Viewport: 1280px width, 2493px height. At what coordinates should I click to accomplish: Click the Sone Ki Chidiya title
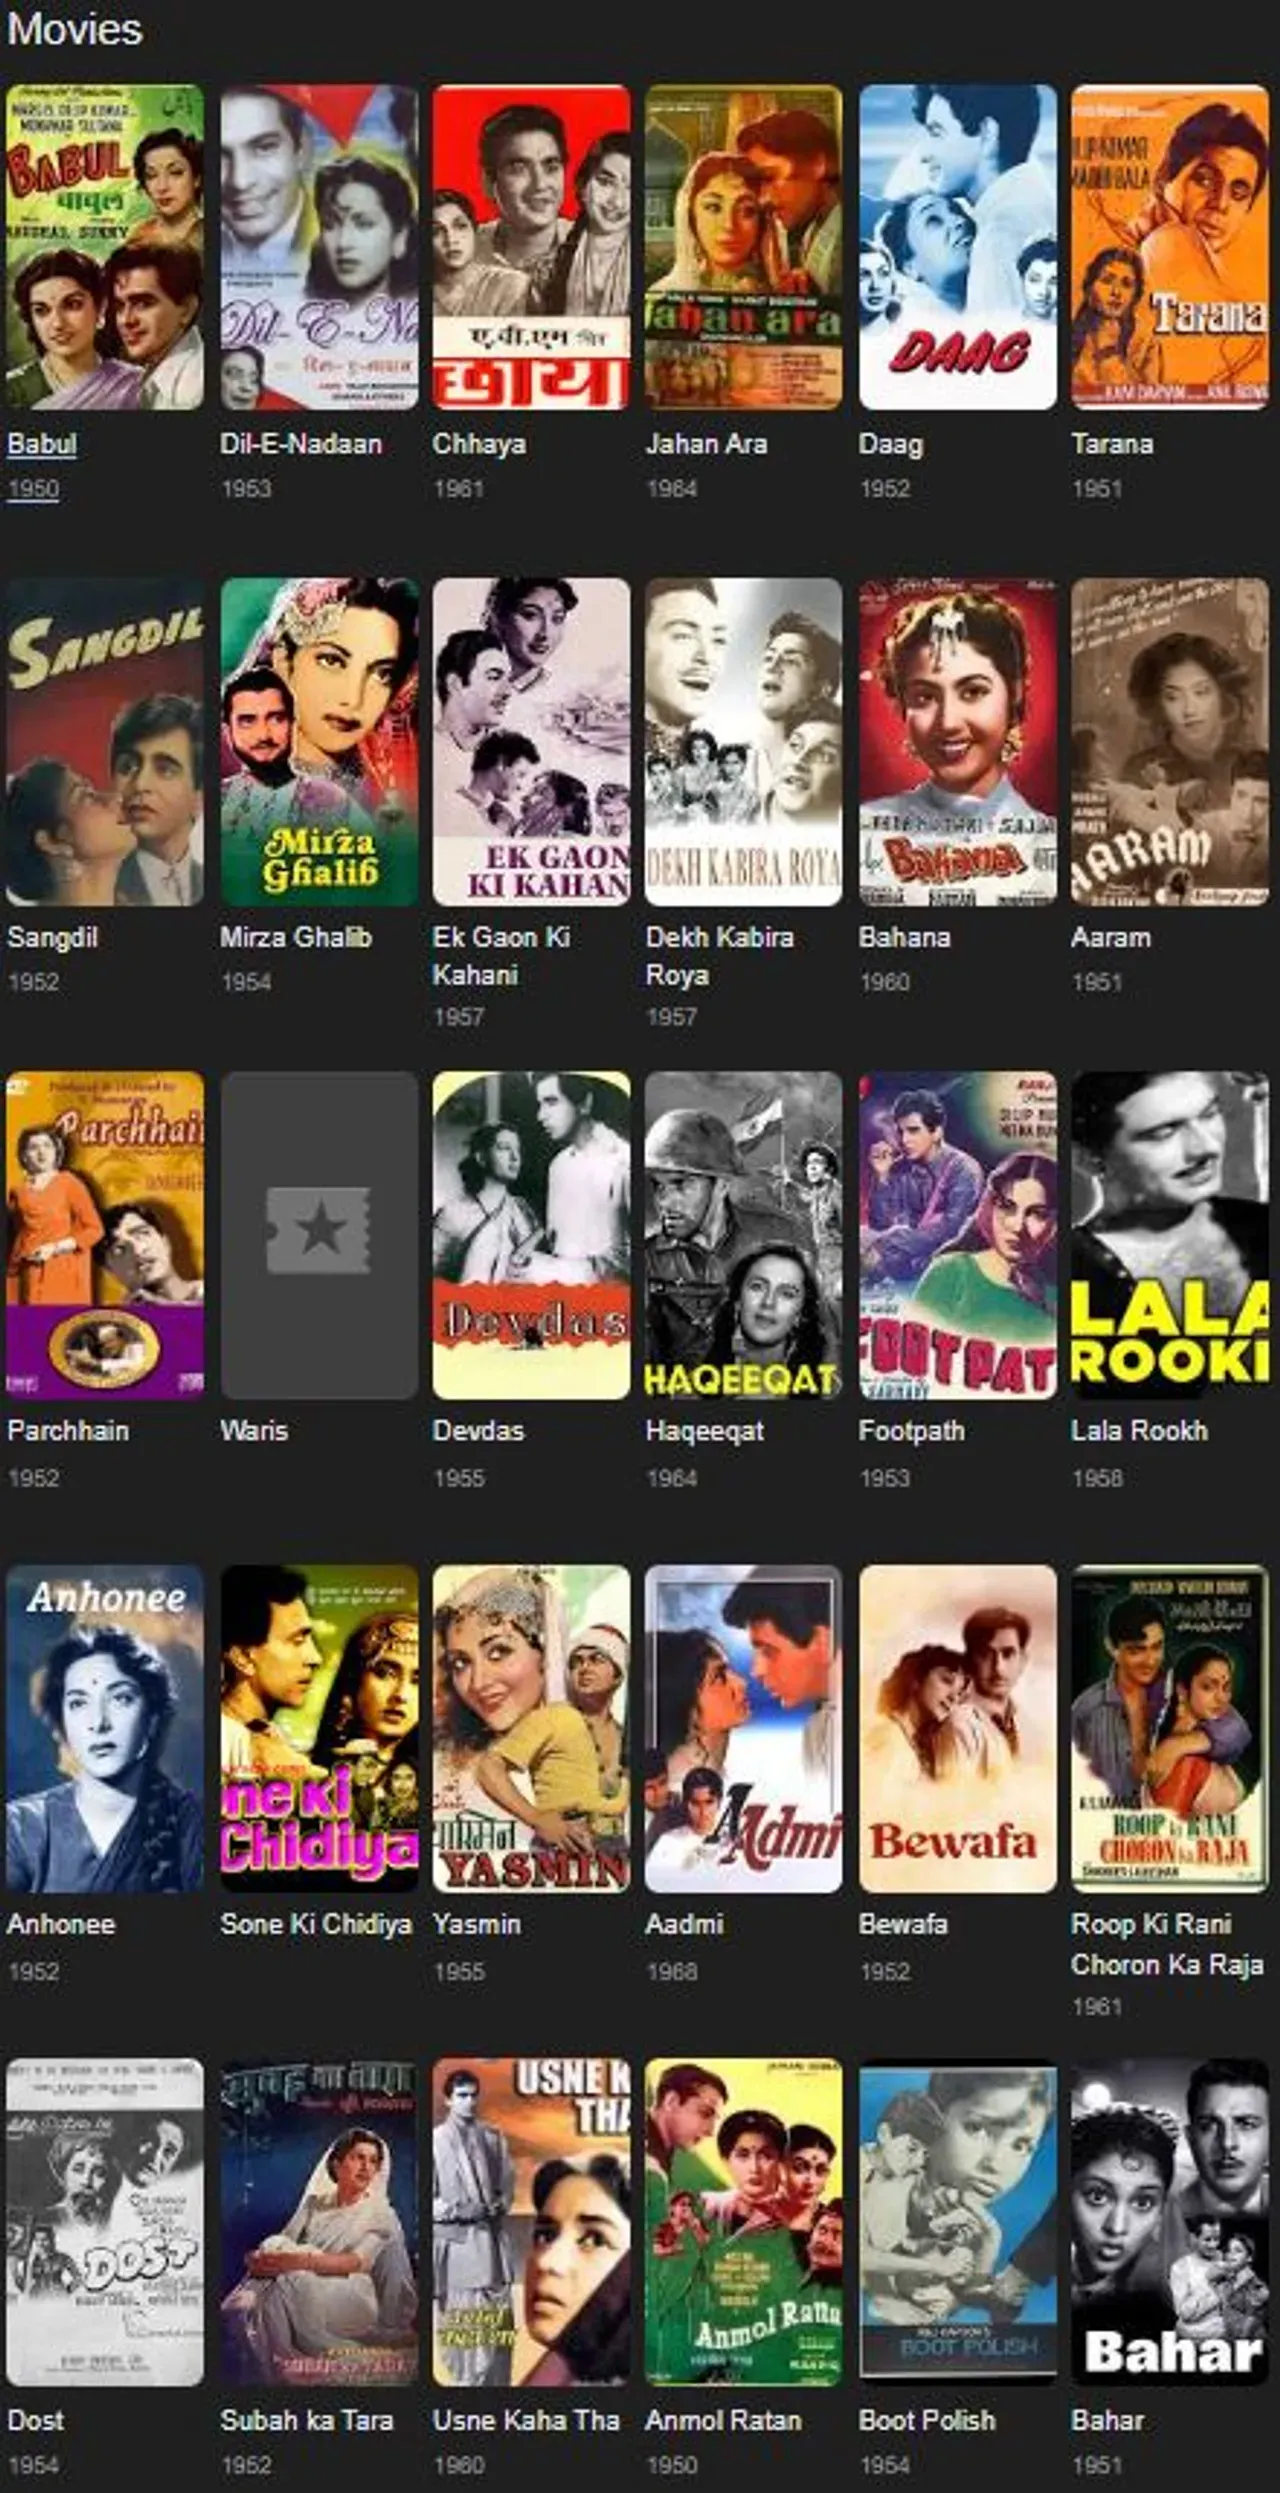tap(316, 1924)
